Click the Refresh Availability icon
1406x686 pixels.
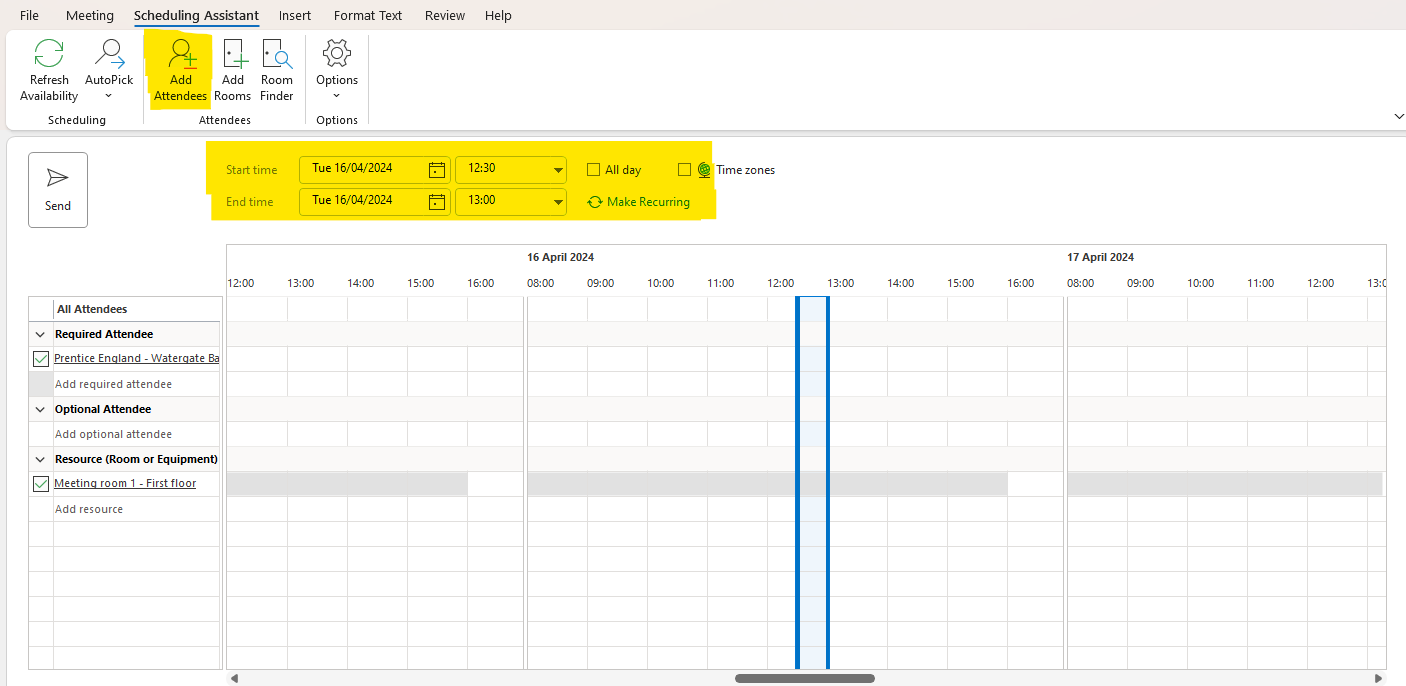(49, 55)
